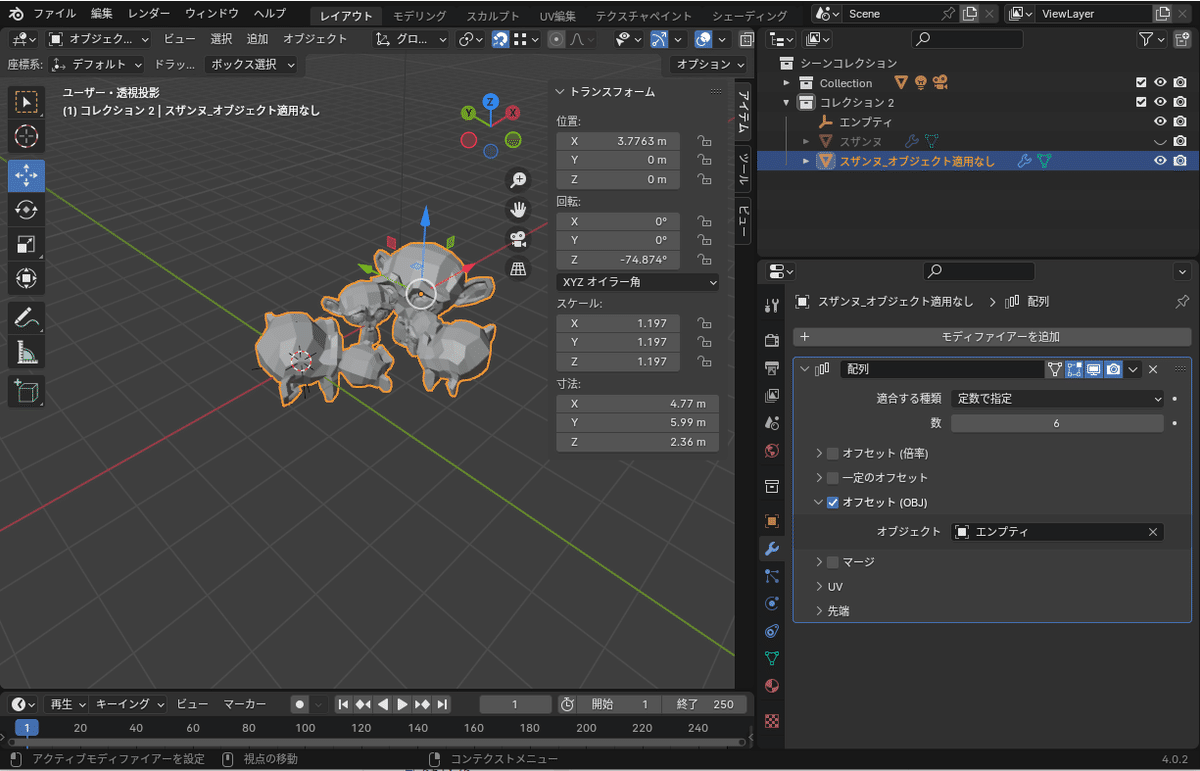The image size is (1200, 771).
Task: Hide エンプティ with its eye icon
Action: point(1161,122)
